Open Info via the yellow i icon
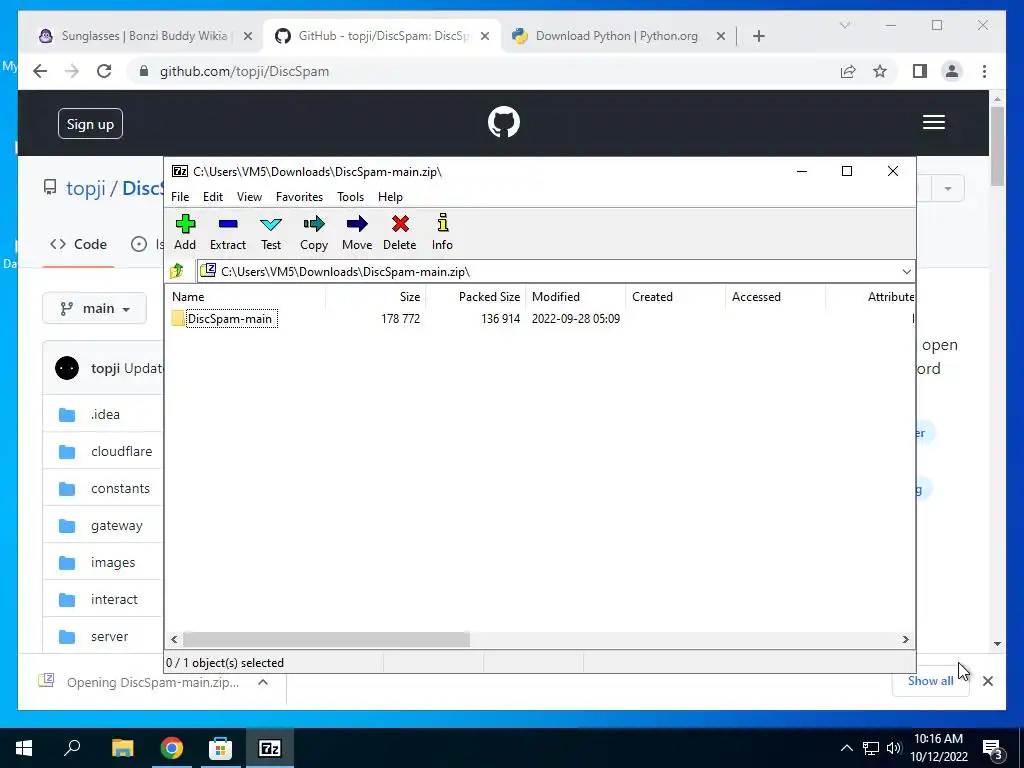The width and height of the screenshot is (1024, 768). [x=442, y=232]
